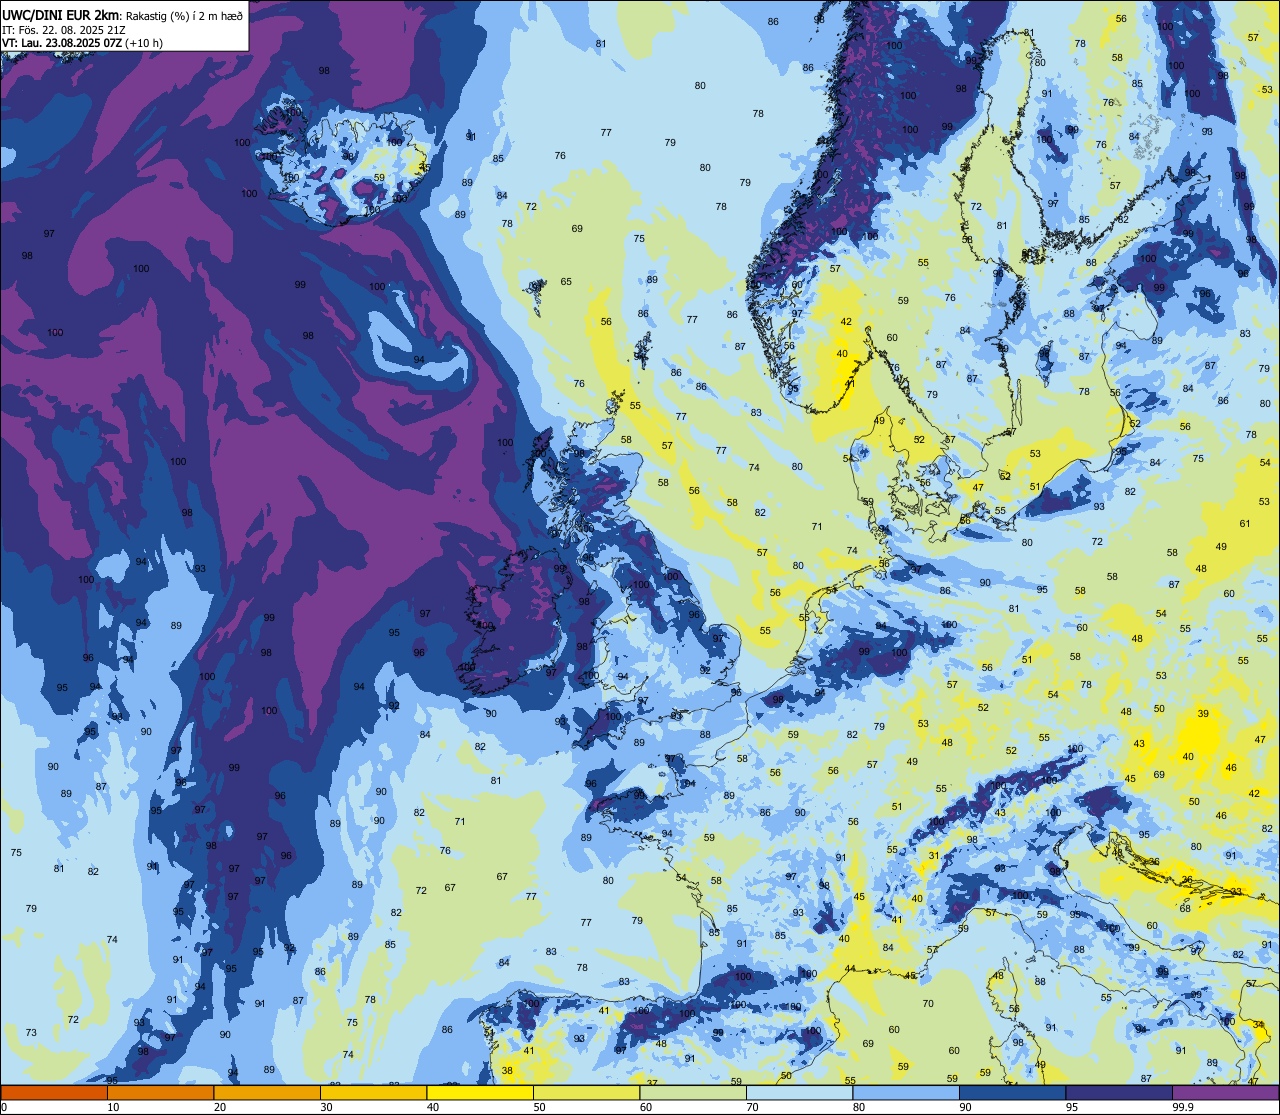This screenshot has width=1280, height=1115.
Task: Click the 'VT: Lau. 23.08.2025 07Z' valid time
Action: click(x=62, y=43)
